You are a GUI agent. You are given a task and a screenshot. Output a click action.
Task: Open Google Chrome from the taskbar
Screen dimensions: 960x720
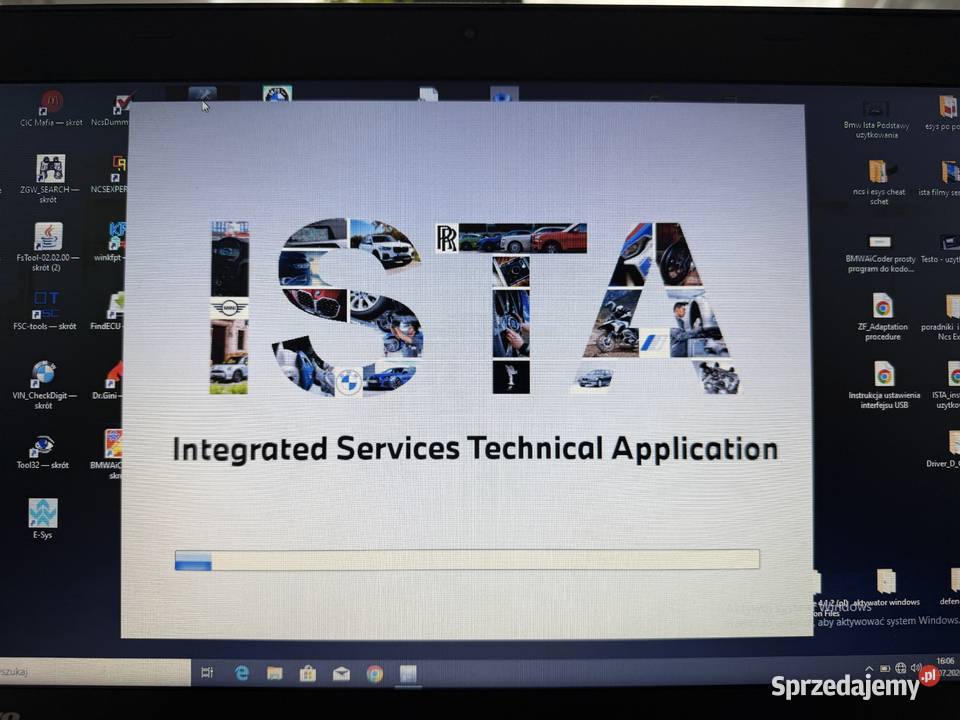point(375,673)
